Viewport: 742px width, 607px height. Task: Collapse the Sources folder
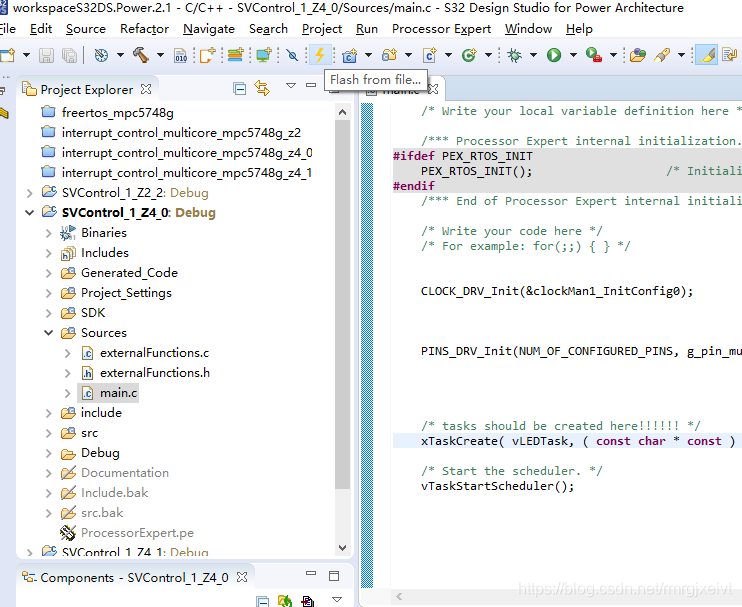coord(49,333)
